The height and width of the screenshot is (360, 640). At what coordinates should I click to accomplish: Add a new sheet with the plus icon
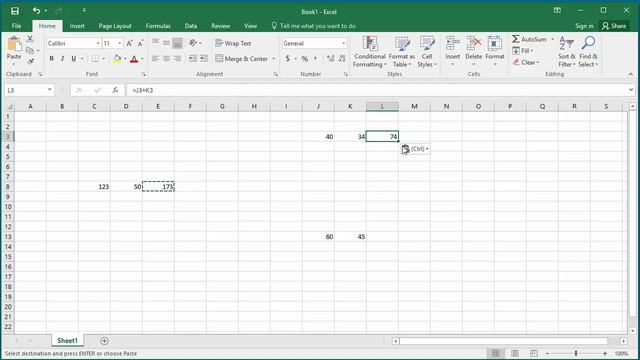tap(104, 341)
